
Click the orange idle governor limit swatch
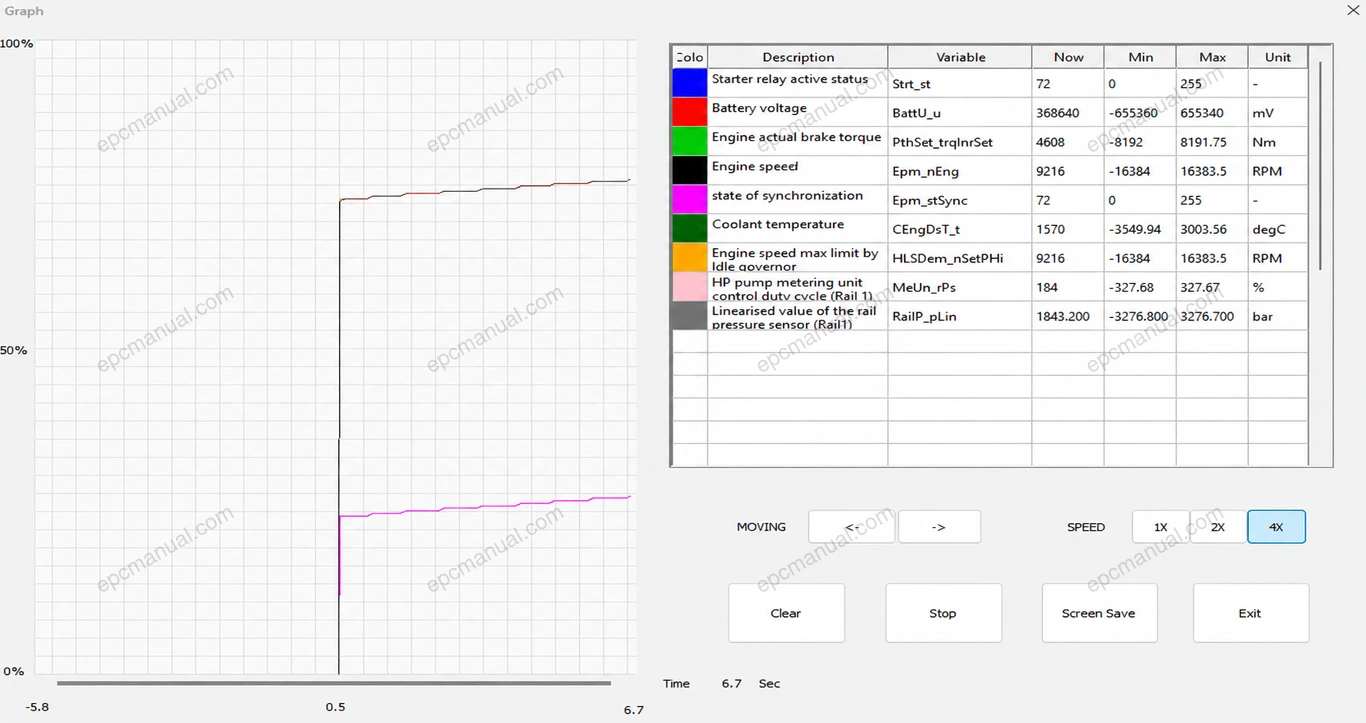(x=690, y=257)
